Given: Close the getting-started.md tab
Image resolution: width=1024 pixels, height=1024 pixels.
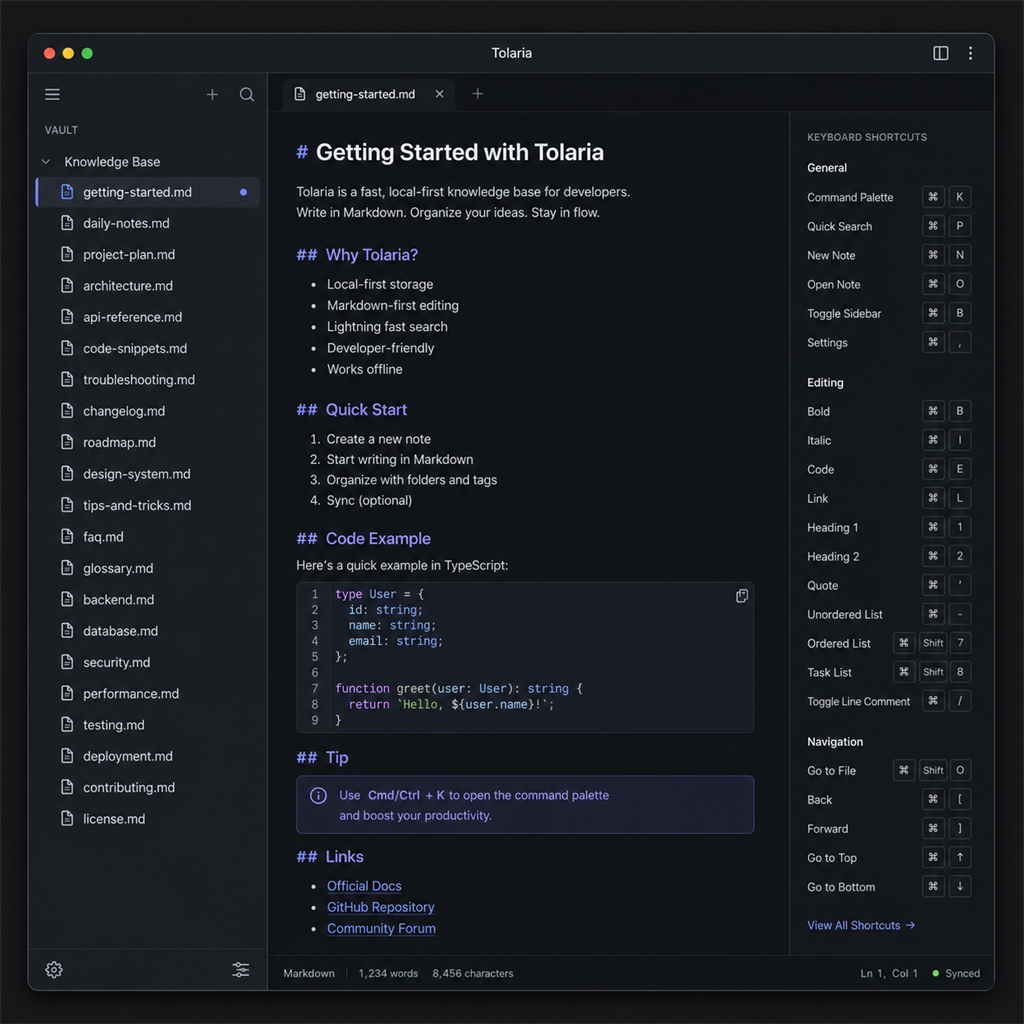Looking at the screenshot, I should click(x=440, y=94).
